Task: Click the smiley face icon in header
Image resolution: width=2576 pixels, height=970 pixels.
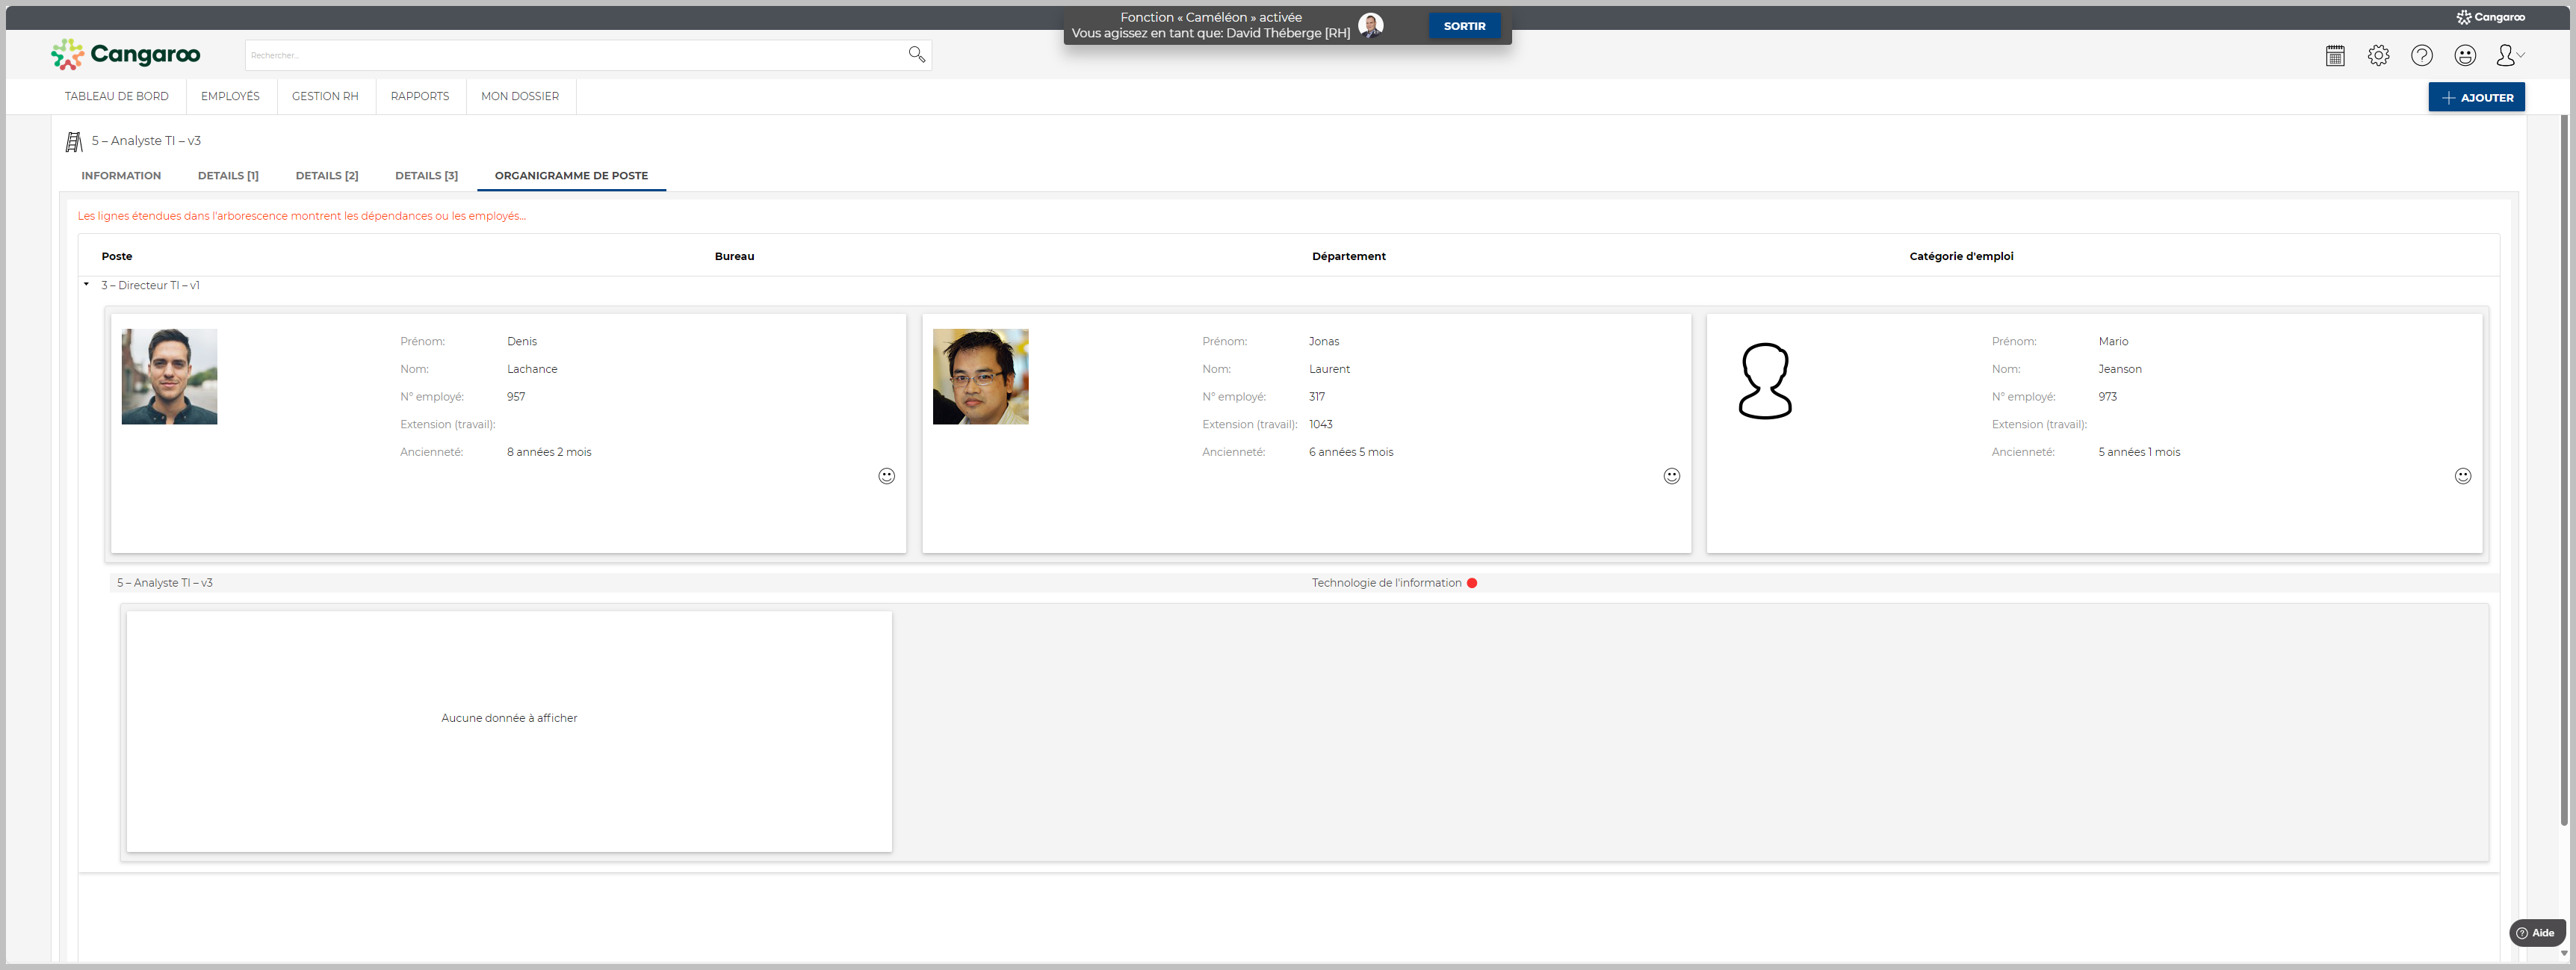Action: point(2465,56)
